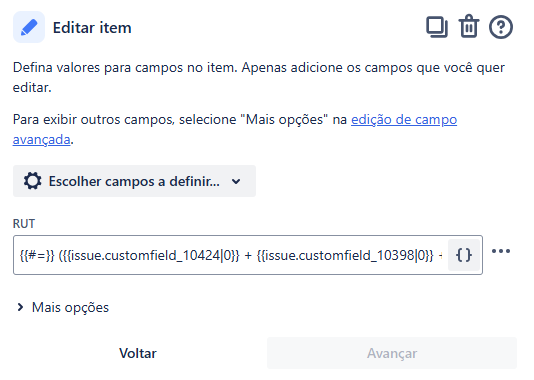534x380 pixels.
Task: Click the chevron arrow beside Mais opções
Action: (x=20, y=307)
